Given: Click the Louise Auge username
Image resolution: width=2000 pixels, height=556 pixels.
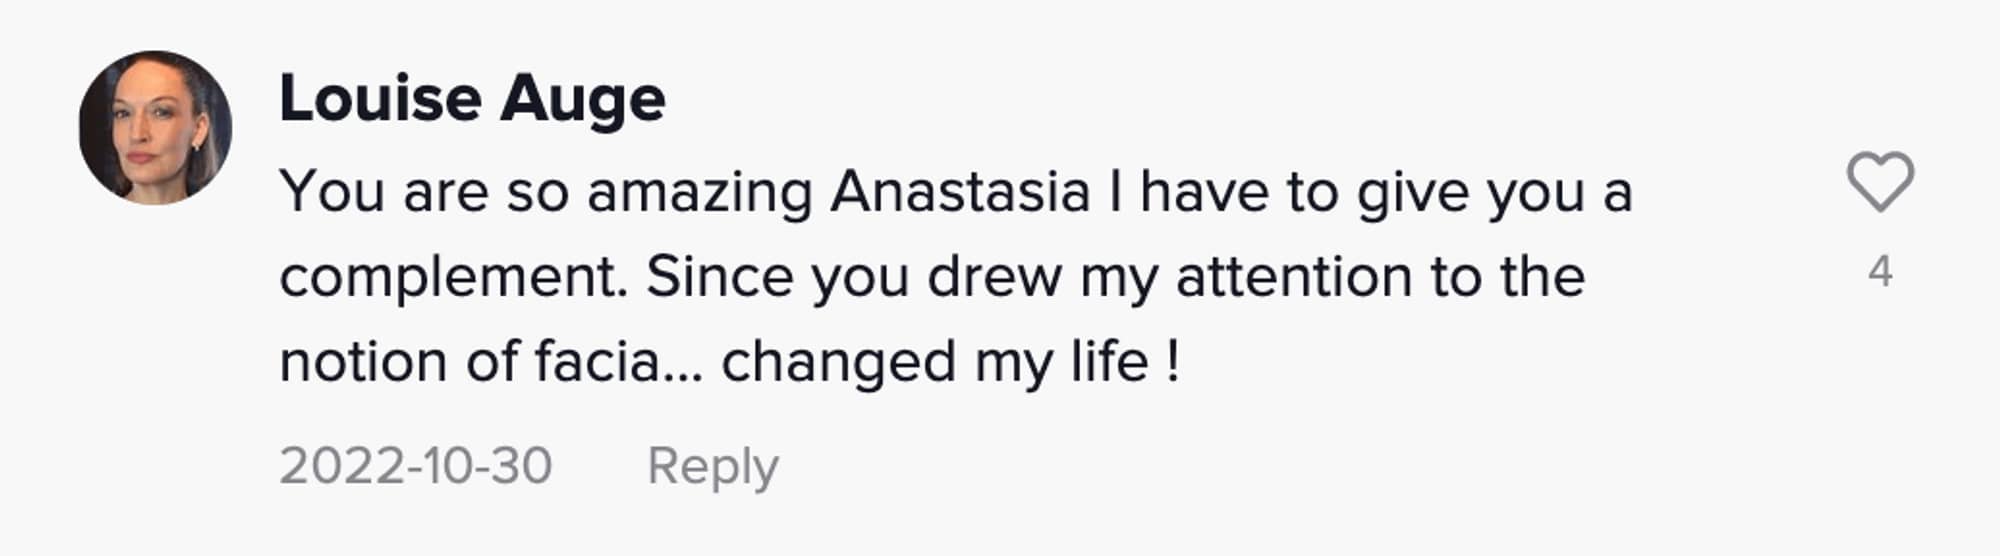Looking at the screenshot, I should tap(472, 99).
